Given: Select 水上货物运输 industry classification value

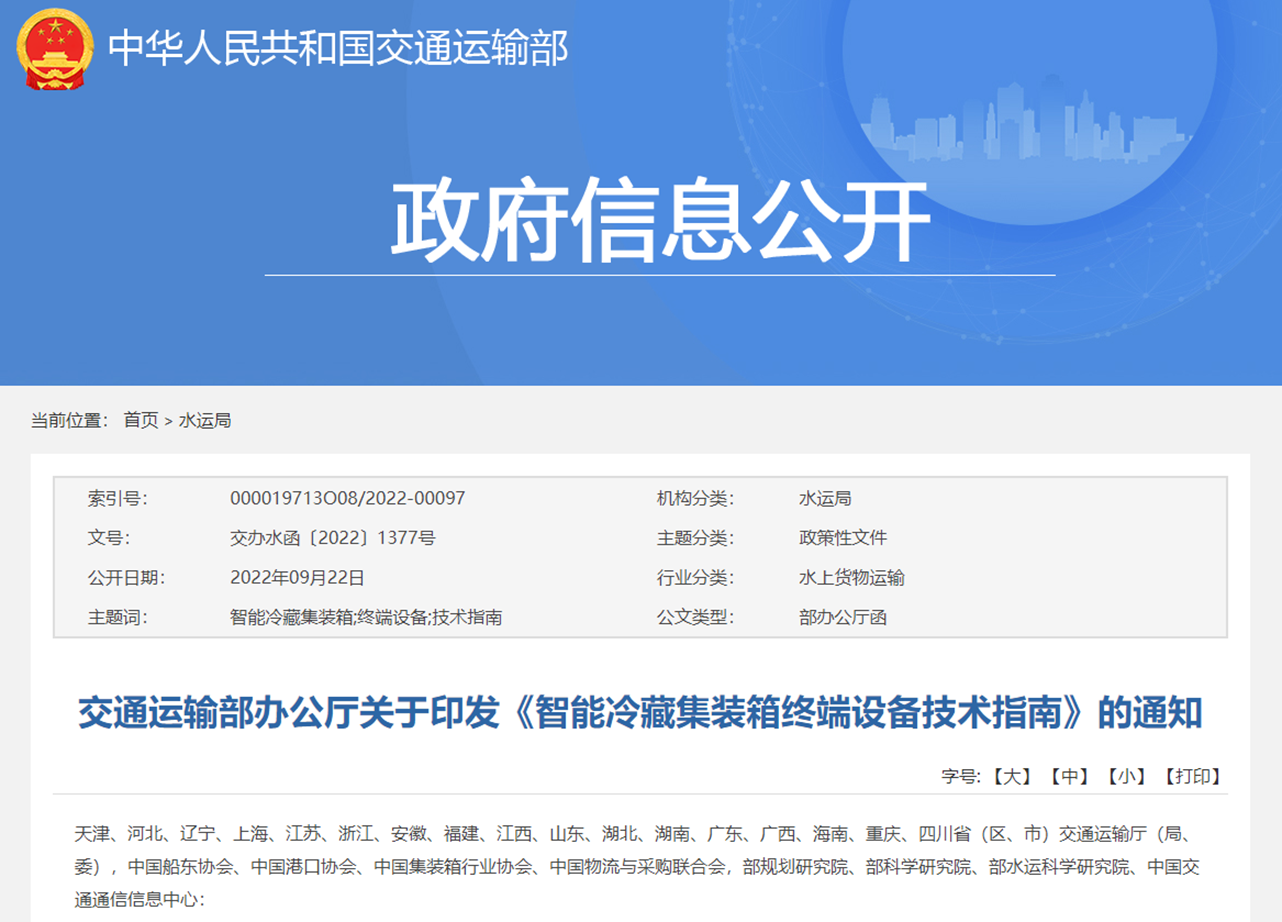Looking at the screenshot, I should [x=851, y=578].
